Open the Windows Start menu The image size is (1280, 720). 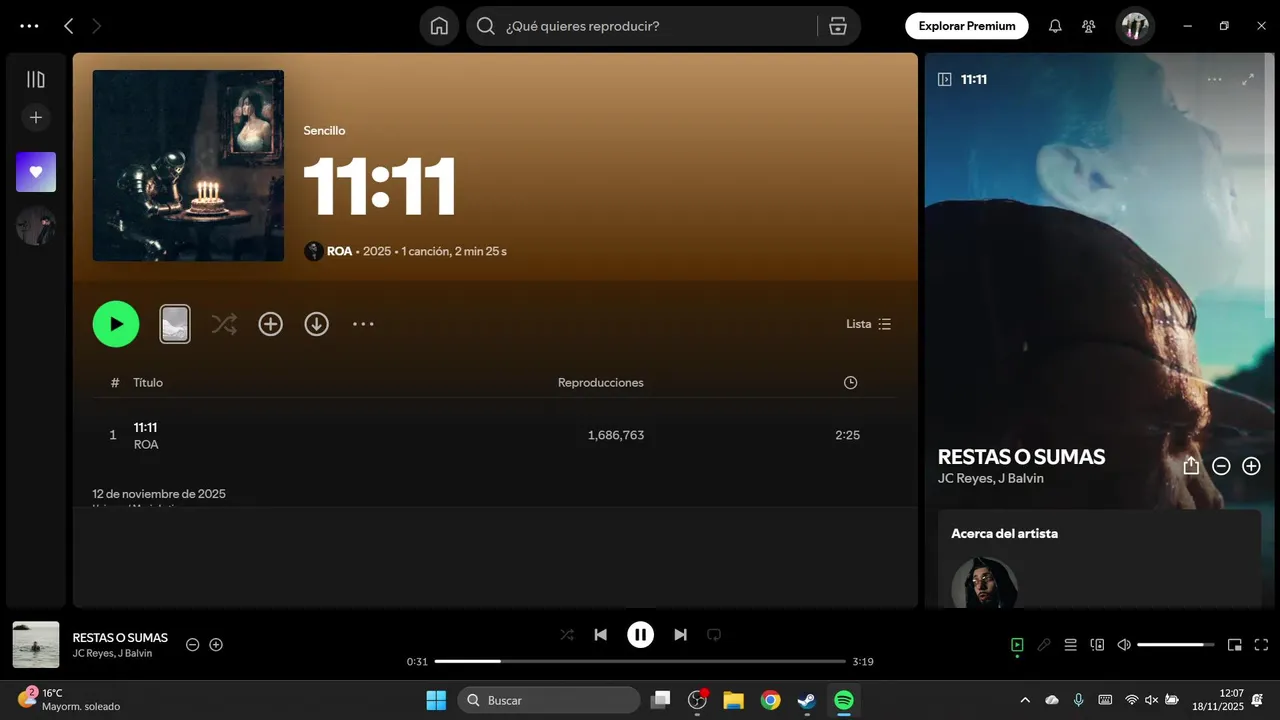(436, 700)
